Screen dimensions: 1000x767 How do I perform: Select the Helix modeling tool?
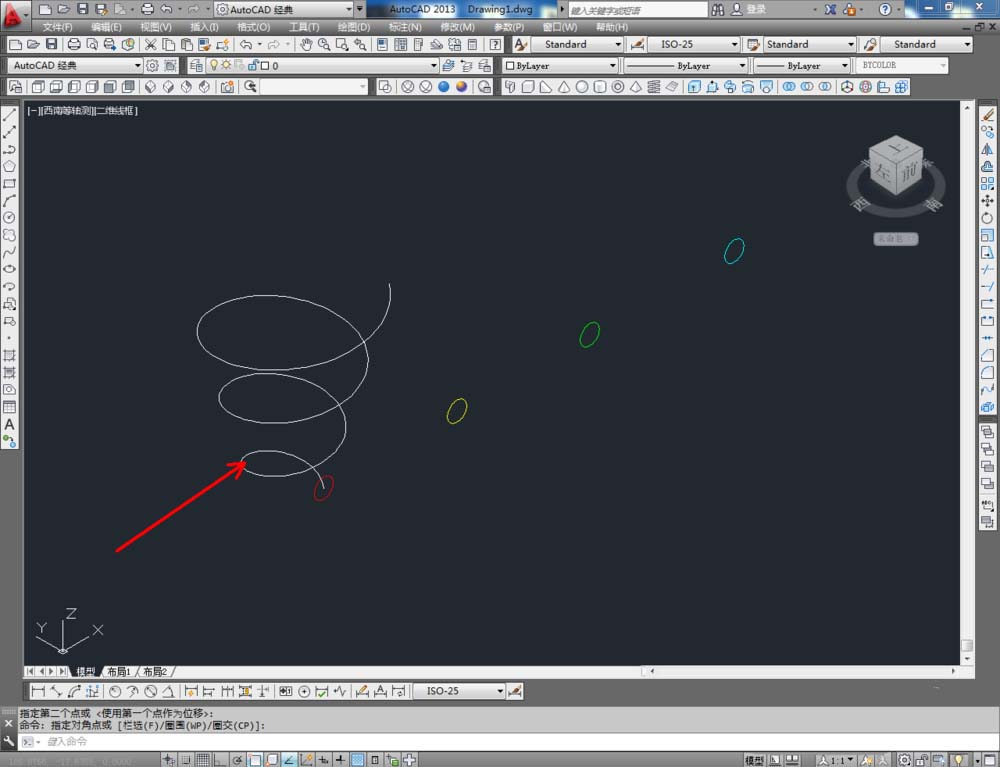pyautogui.click(x=654, y=87)
